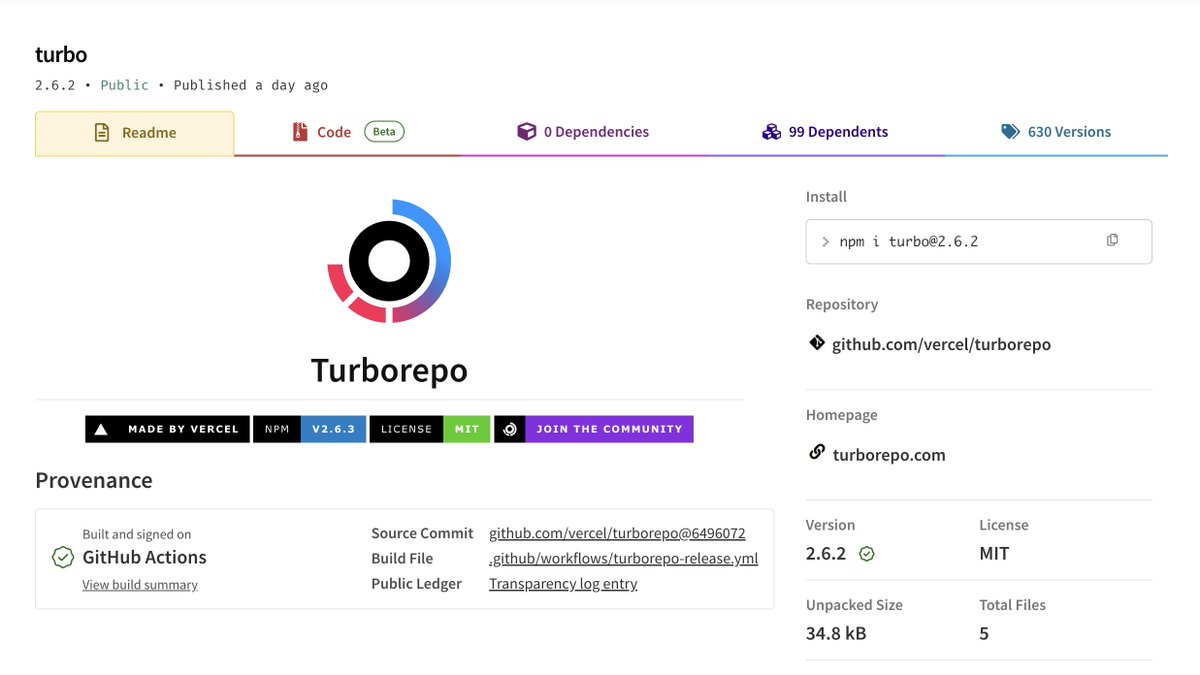The image size is (1200, 675).
Task: Click the Published a day ago text
Action: (250, 85)
